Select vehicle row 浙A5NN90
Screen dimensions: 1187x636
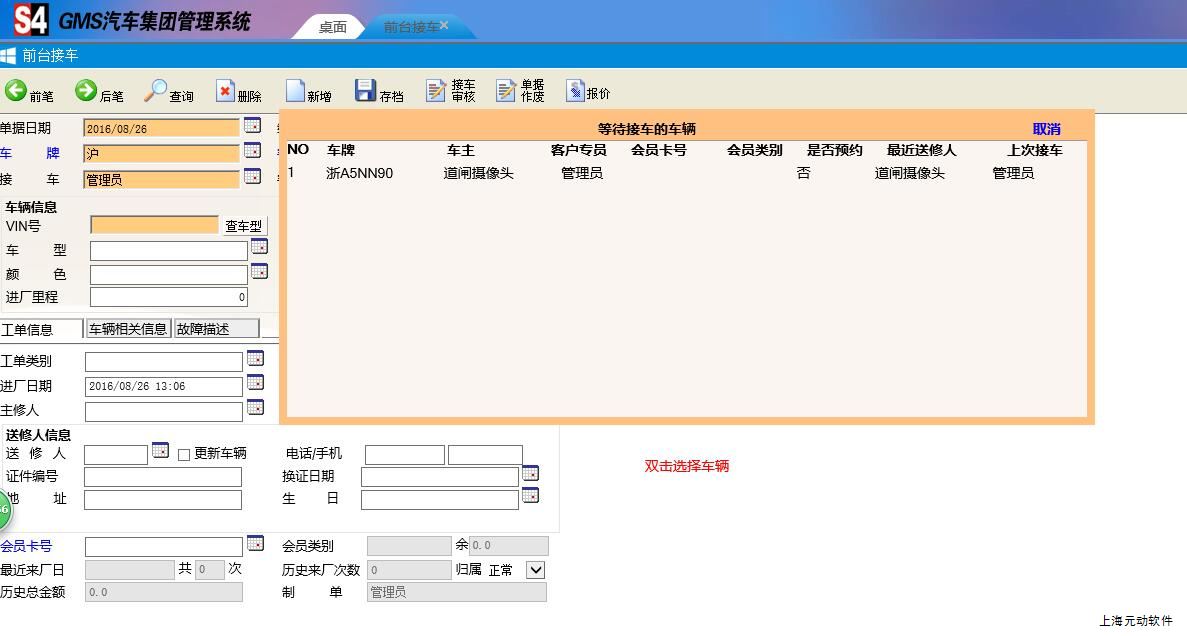(x=360, y=173)
